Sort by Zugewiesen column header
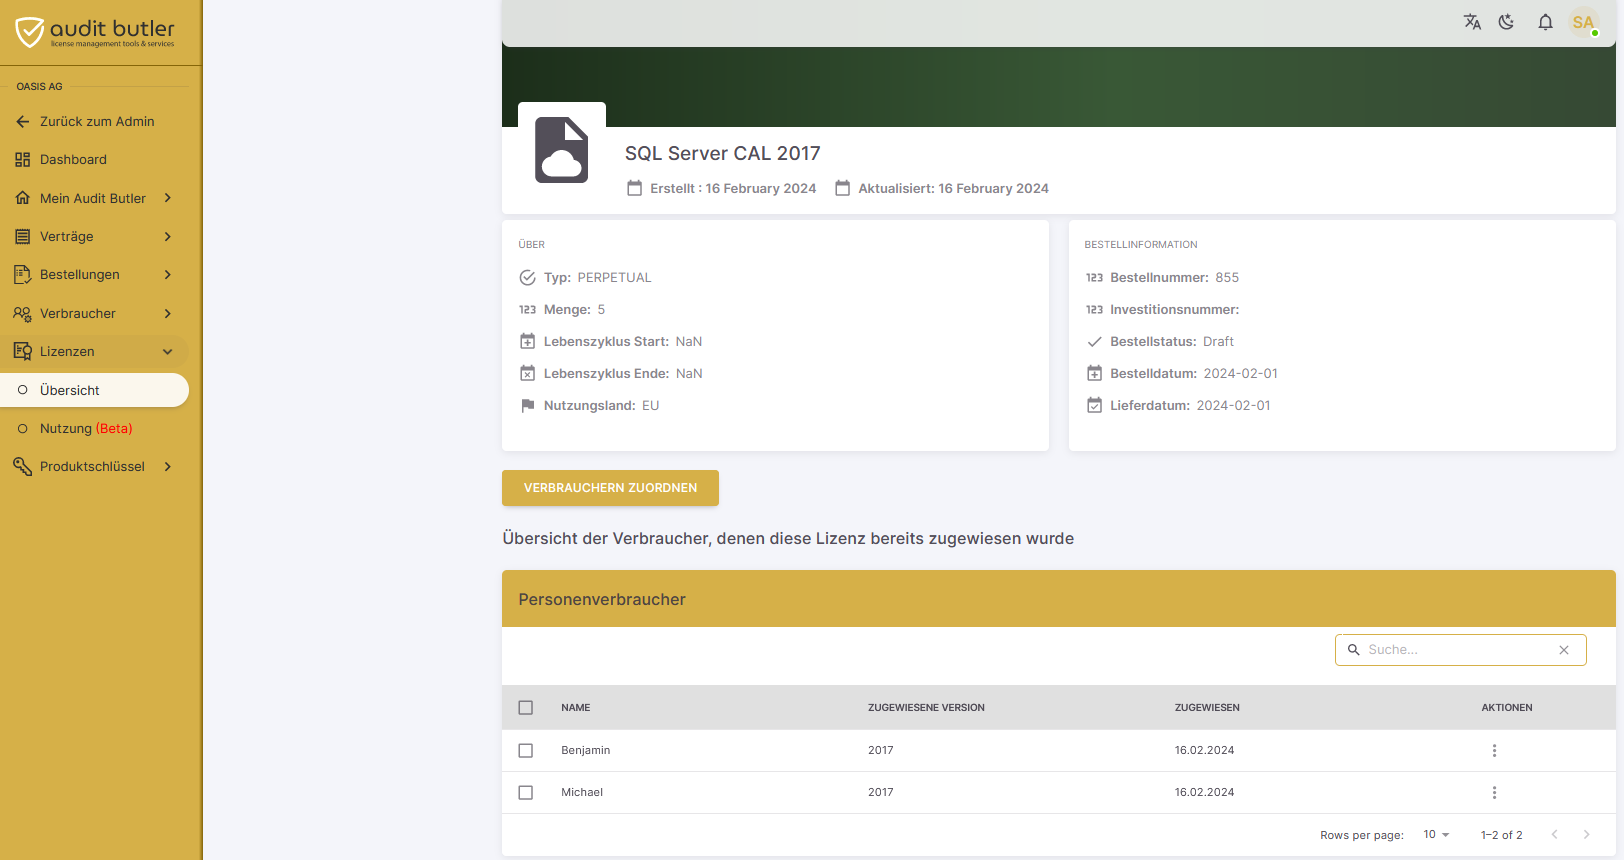Image resolution: width=1624 pixels, height=860 pixels. pos(1207,708)
